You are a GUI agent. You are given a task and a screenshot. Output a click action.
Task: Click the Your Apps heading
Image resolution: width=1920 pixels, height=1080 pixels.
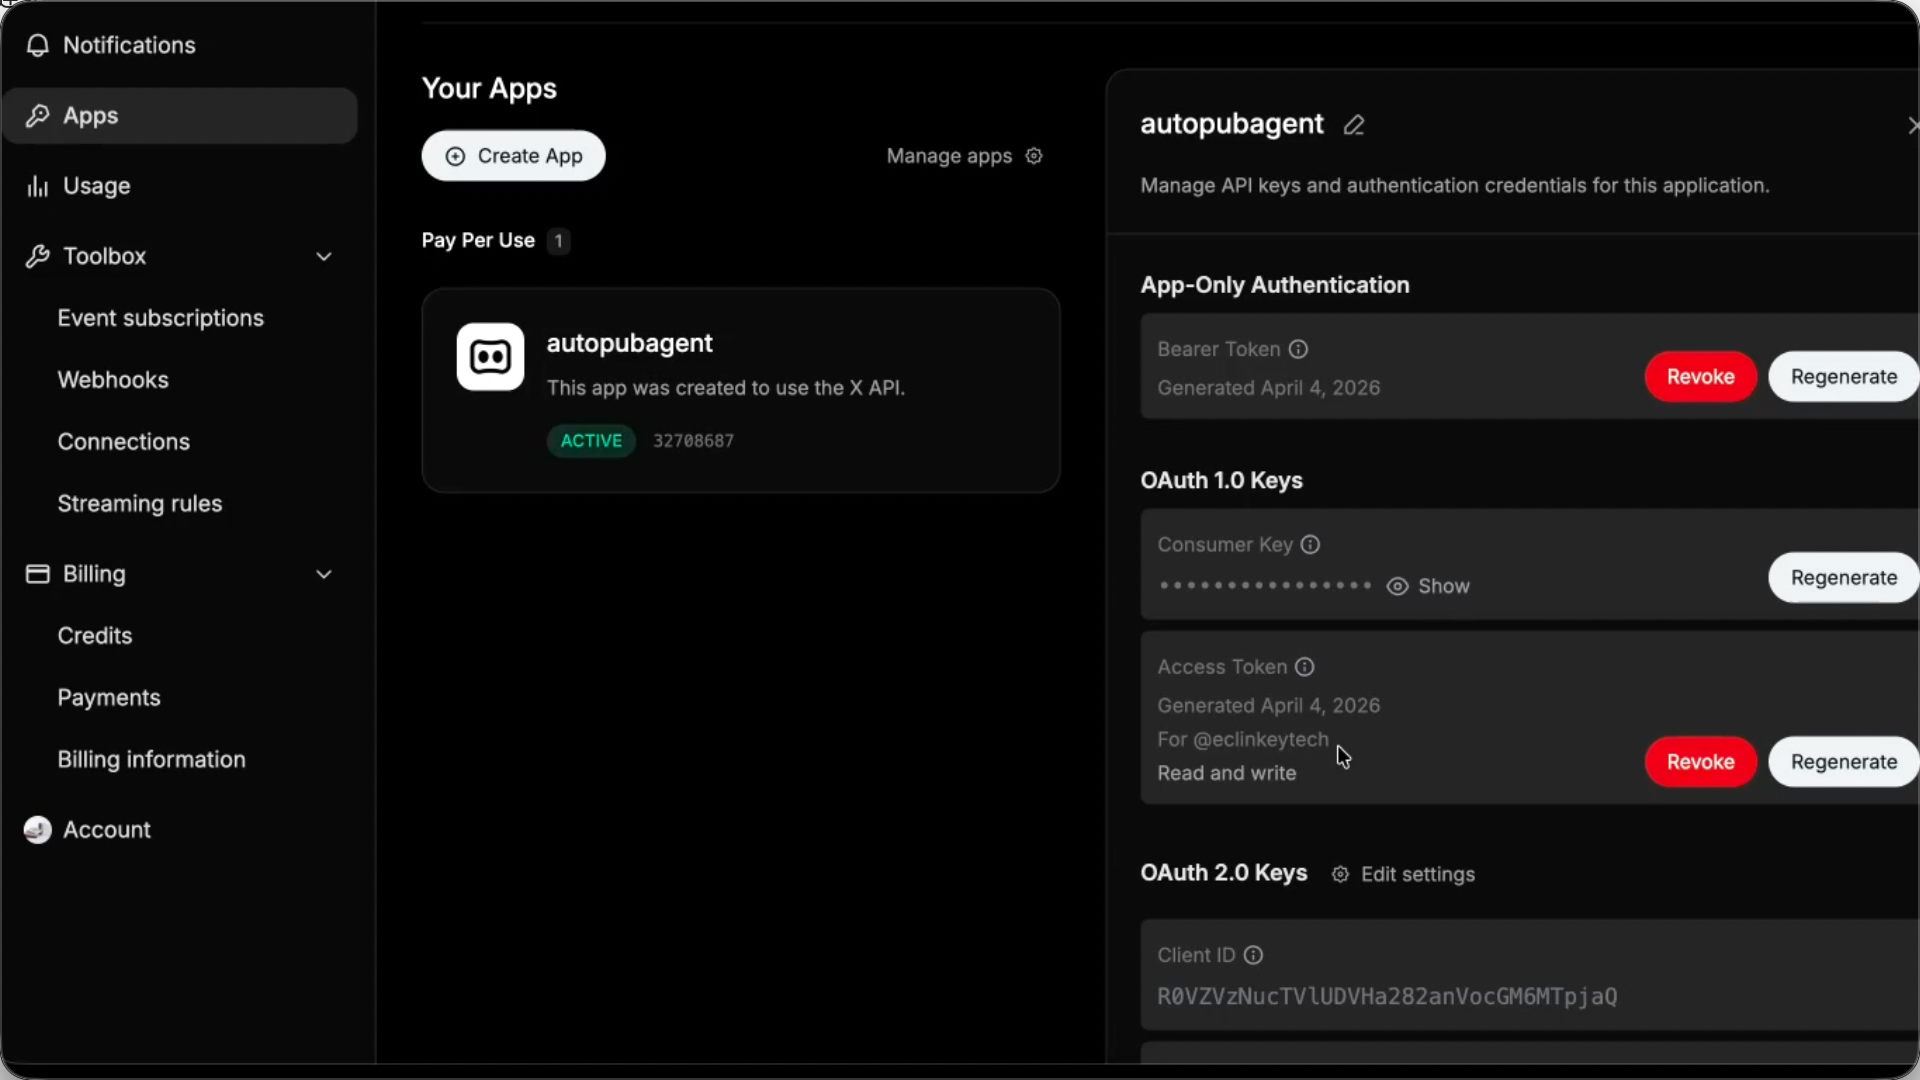click(x=489, y=89)
